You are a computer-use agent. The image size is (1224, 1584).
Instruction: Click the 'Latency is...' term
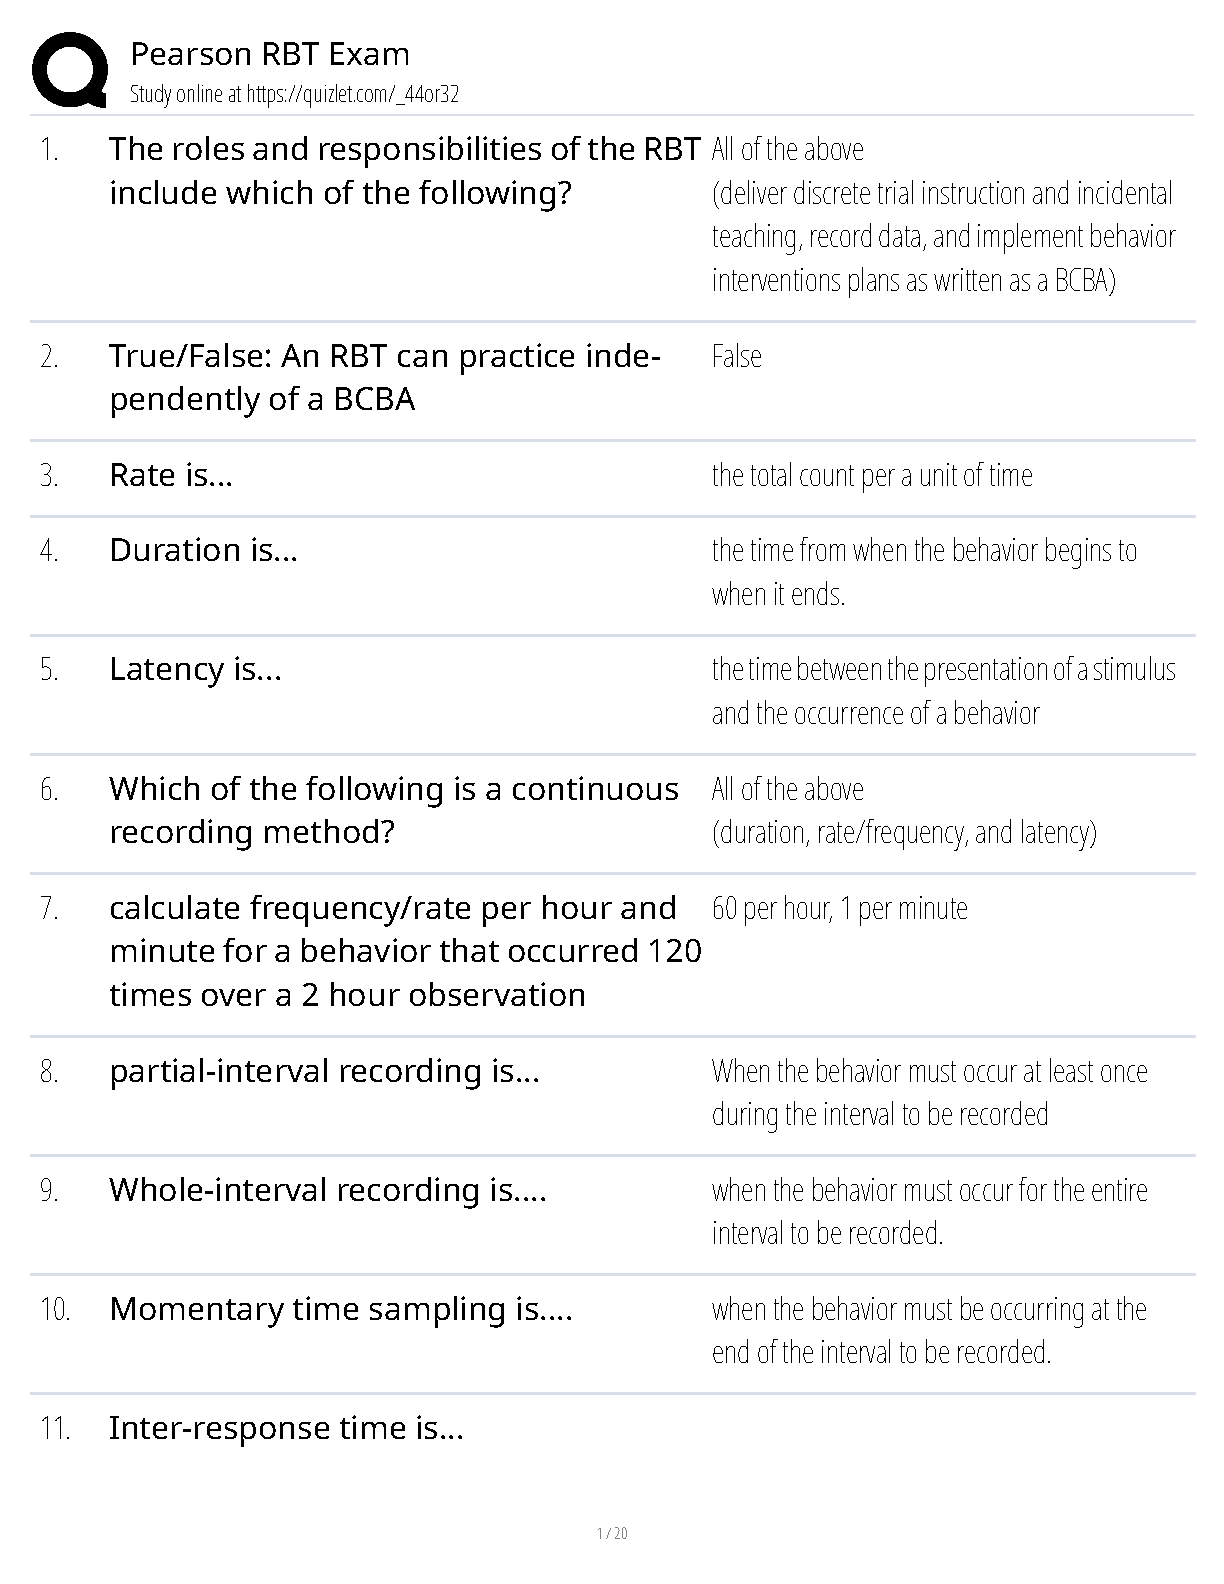pyautogui.click(x=196, y=669)
